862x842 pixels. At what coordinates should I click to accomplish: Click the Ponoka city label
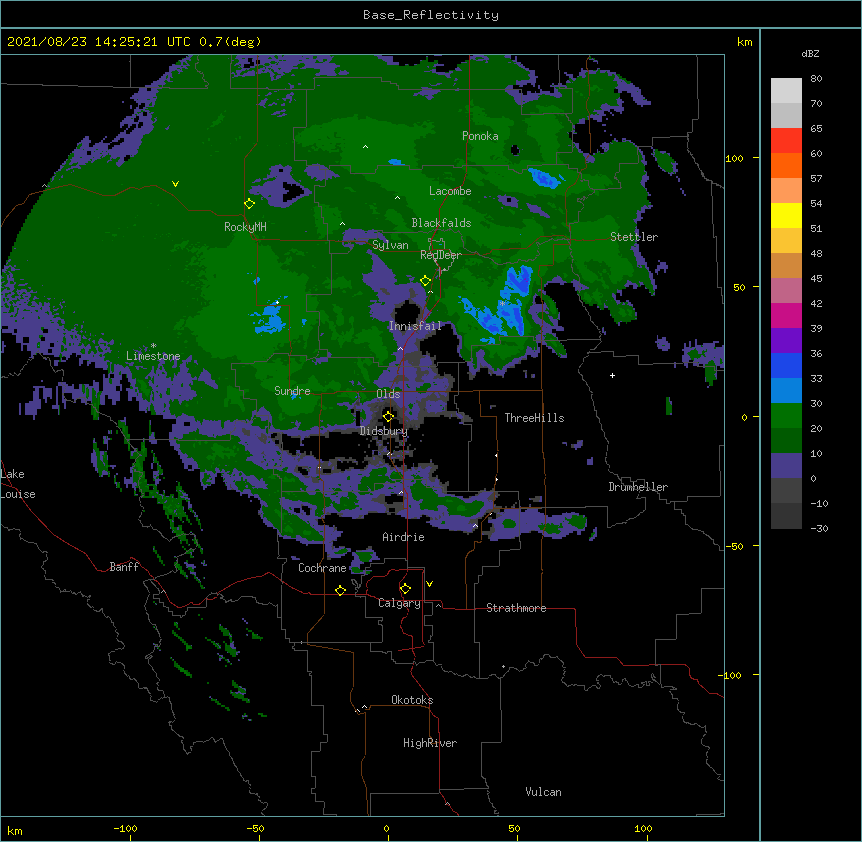(480, 136)
